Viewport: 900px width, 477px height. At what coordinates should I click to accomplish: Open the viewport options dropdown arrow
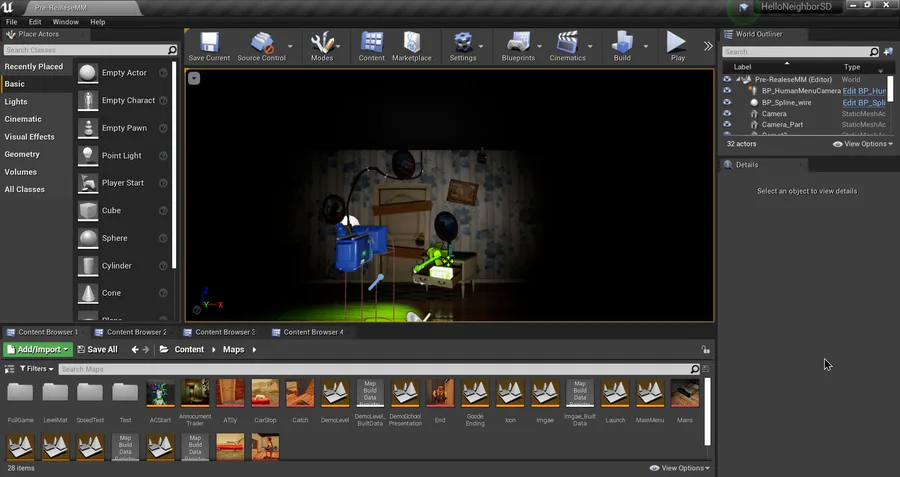194,79
